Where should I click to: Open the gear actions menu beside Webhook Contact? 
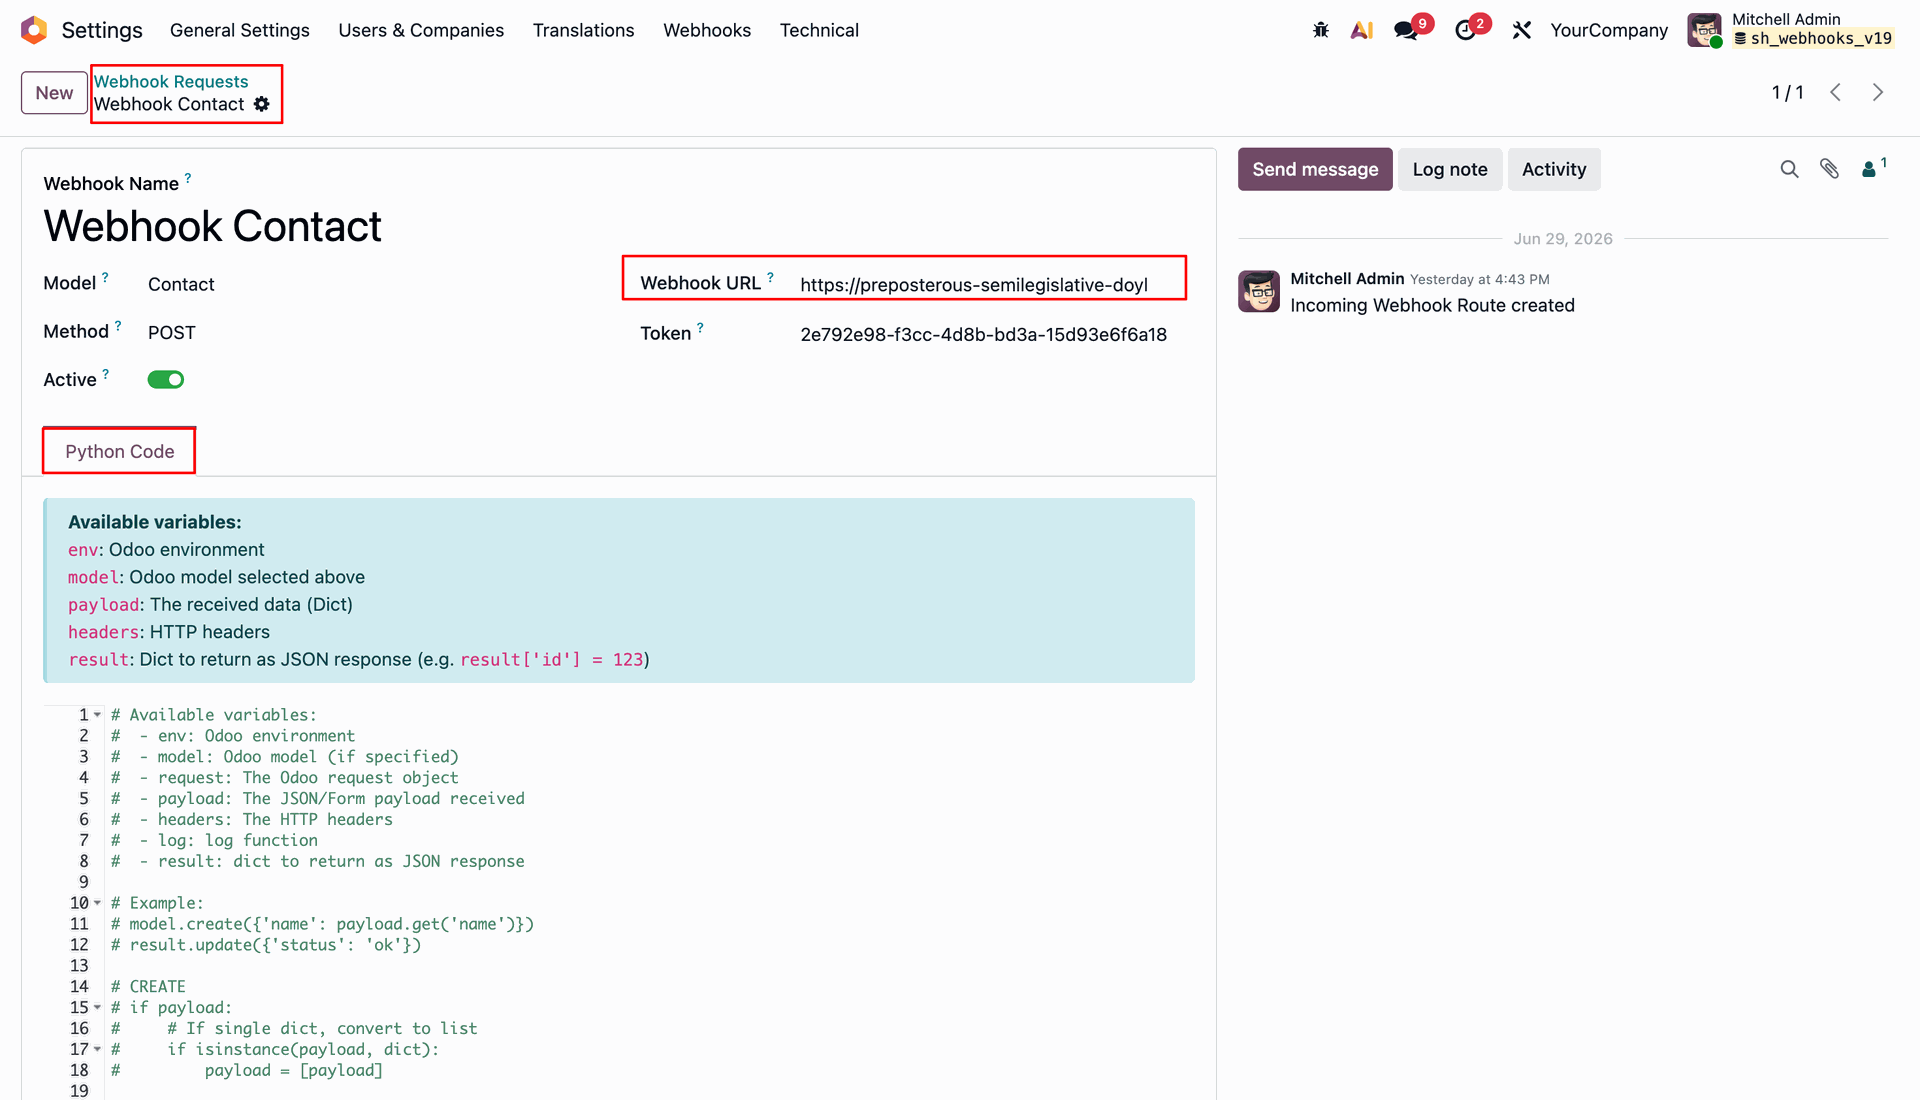(262, 104)
